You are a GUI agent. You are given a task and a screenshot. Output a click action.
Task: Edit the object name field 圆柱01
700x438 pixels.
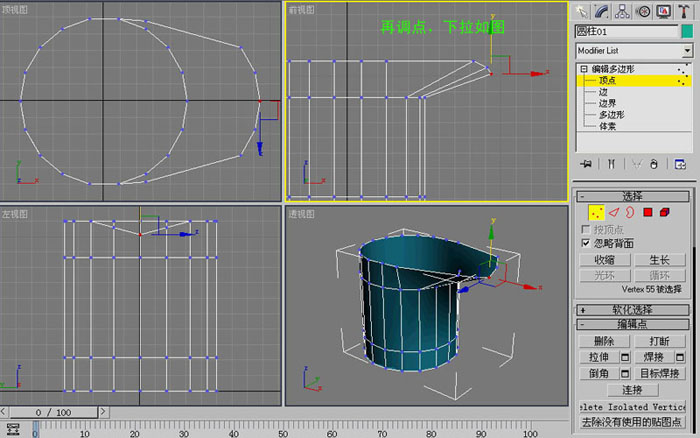pyautogui.click(x=626, y=31)
